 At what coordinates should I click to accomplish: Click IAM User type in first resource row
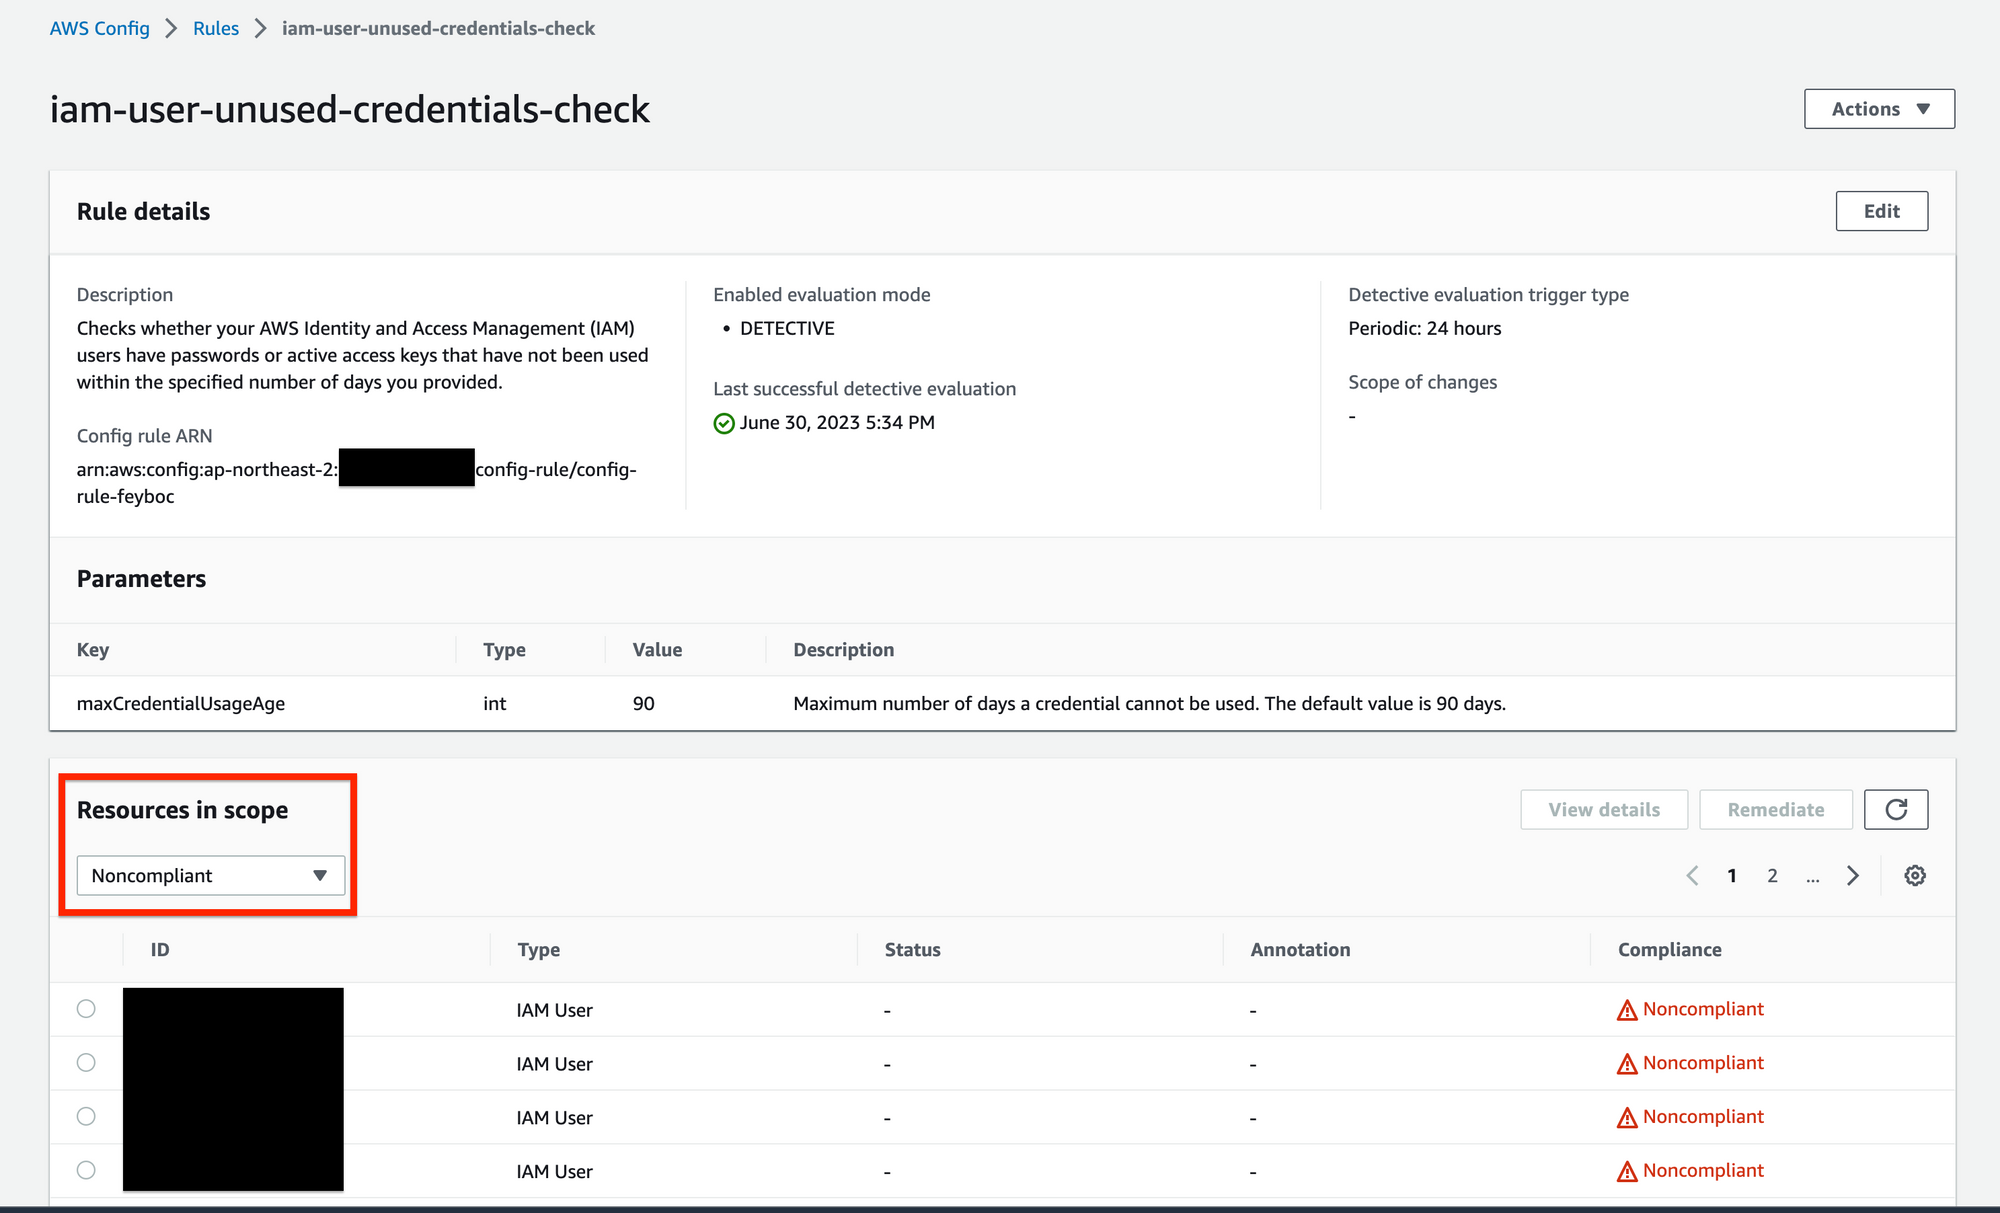tap(554, 1010)
